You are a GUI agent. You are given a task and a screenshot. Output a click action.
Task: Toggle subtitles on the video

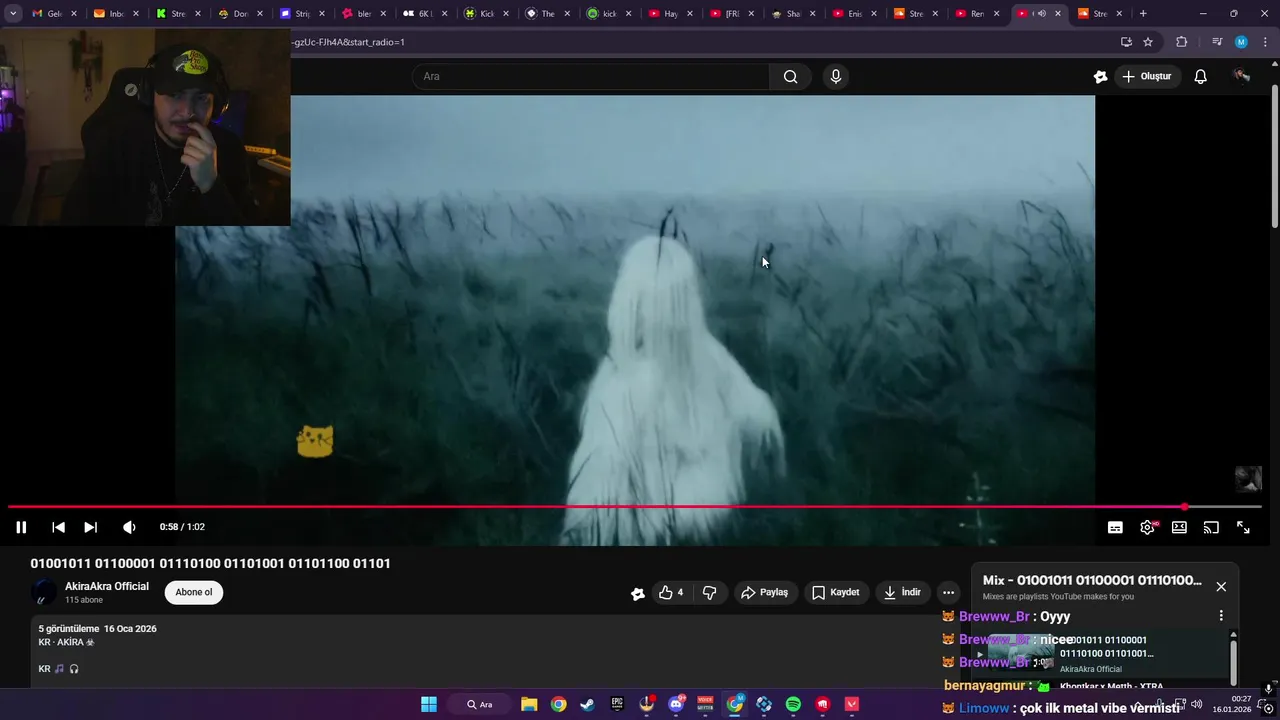[1115, 527]
